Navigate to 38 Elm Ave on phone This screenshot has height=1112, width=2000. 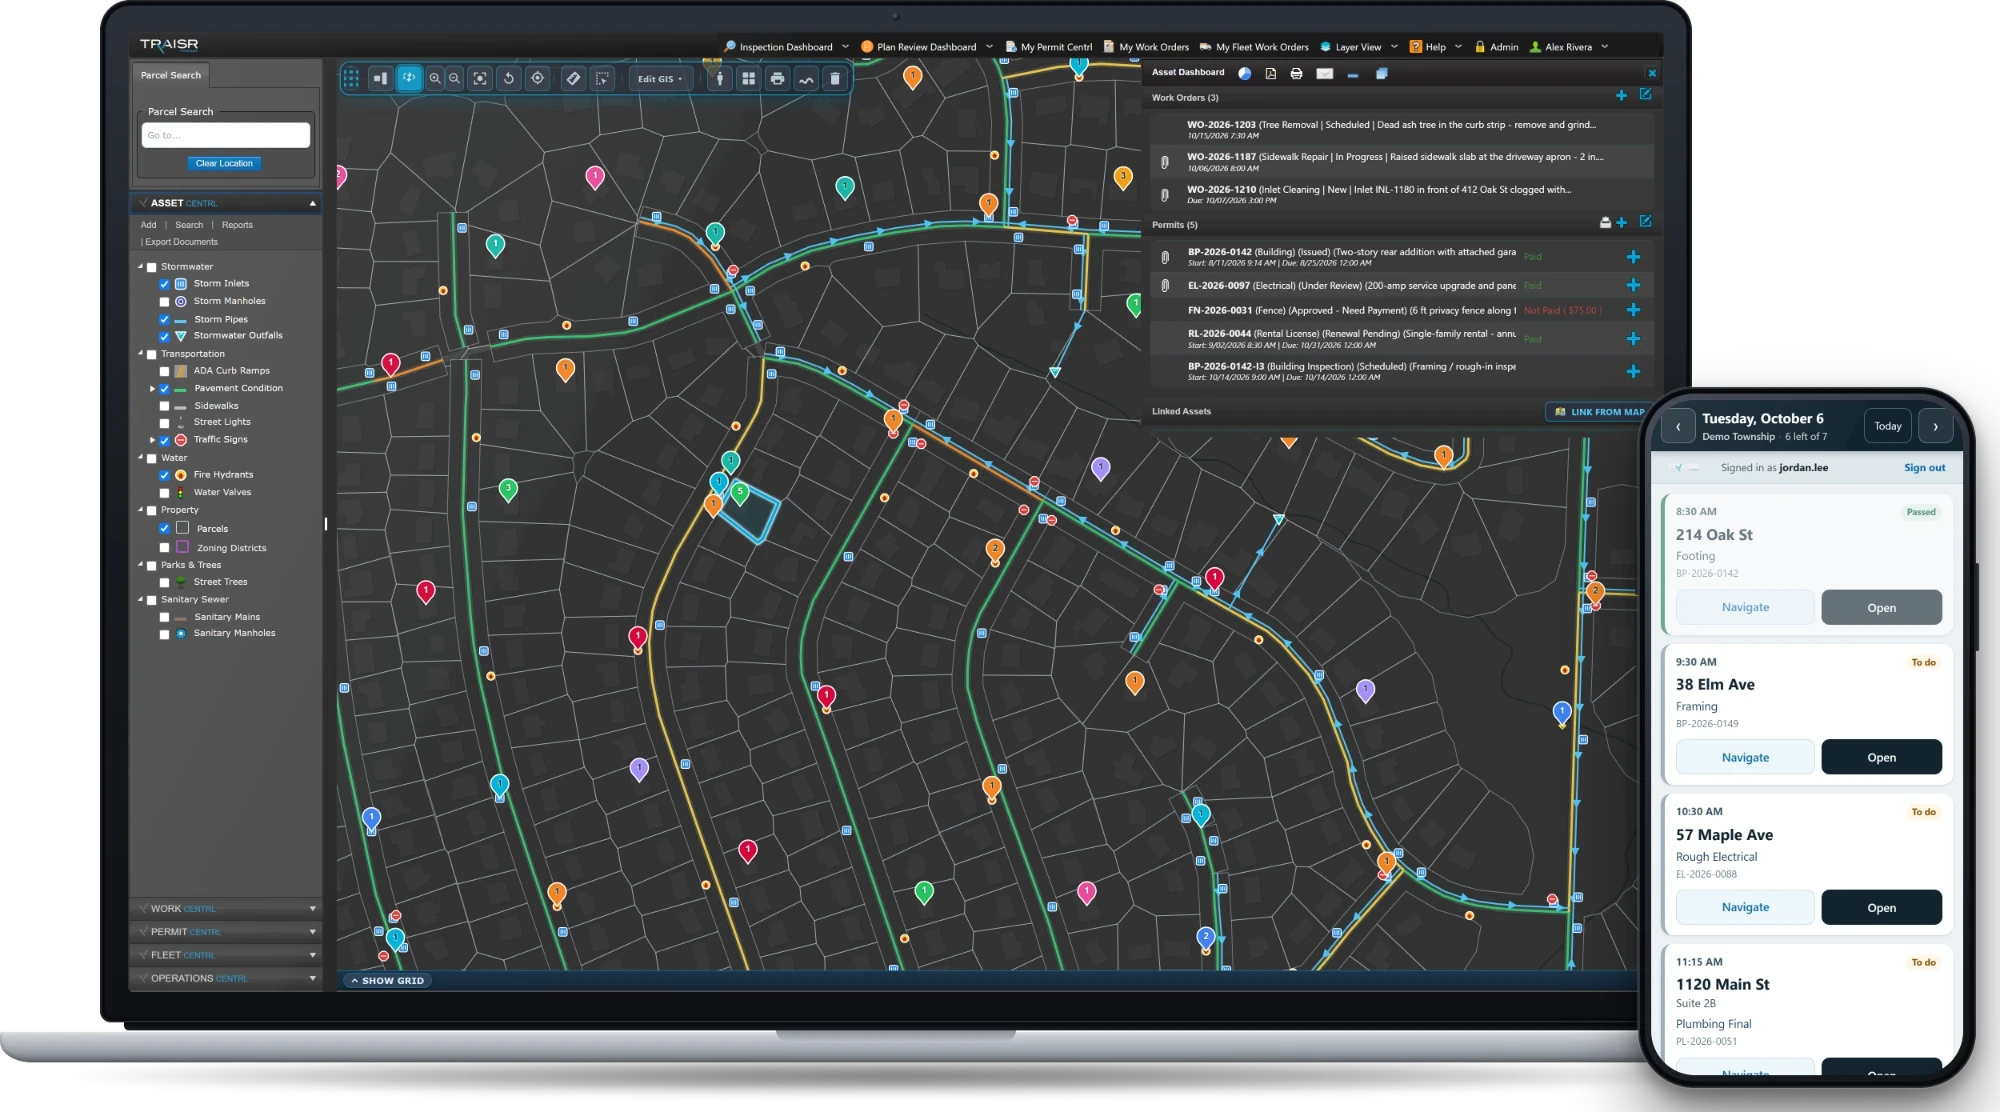tap(1745, 757)
